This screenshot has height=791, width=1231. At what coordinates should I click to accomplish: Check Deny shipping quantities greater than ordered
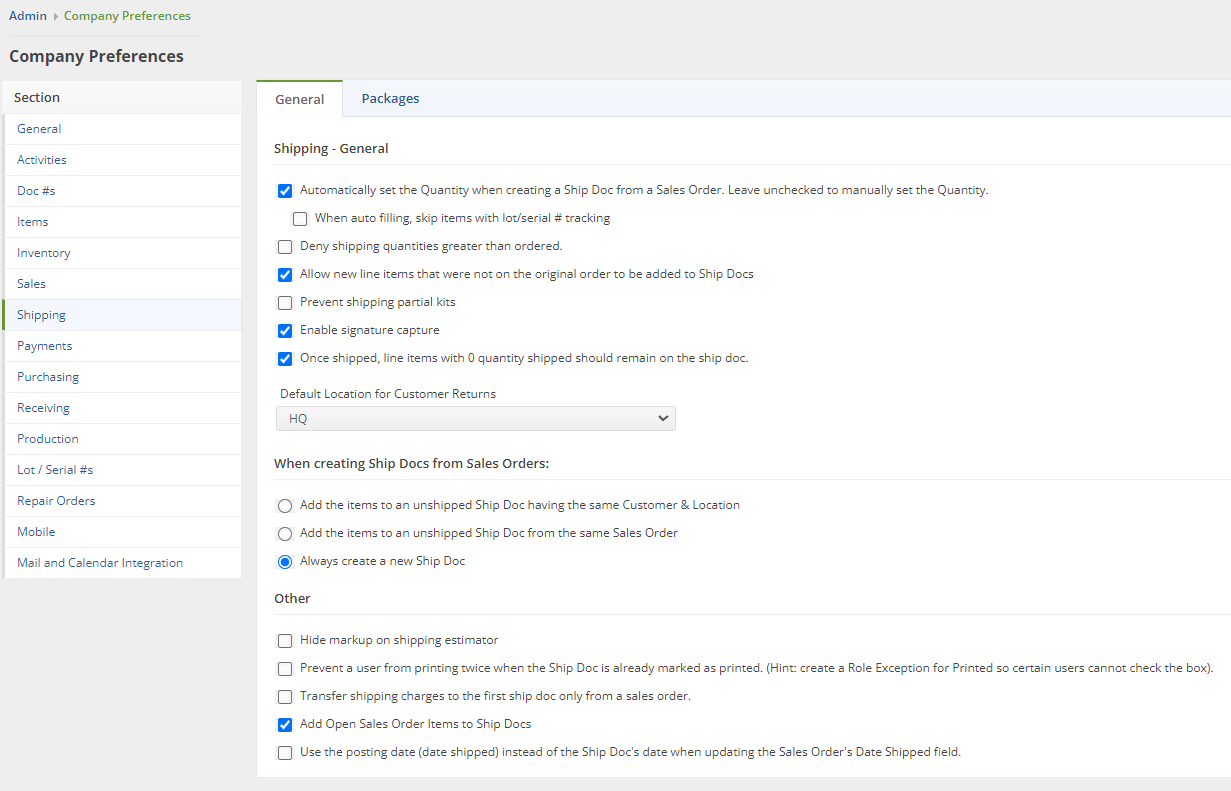coord(285,247)
